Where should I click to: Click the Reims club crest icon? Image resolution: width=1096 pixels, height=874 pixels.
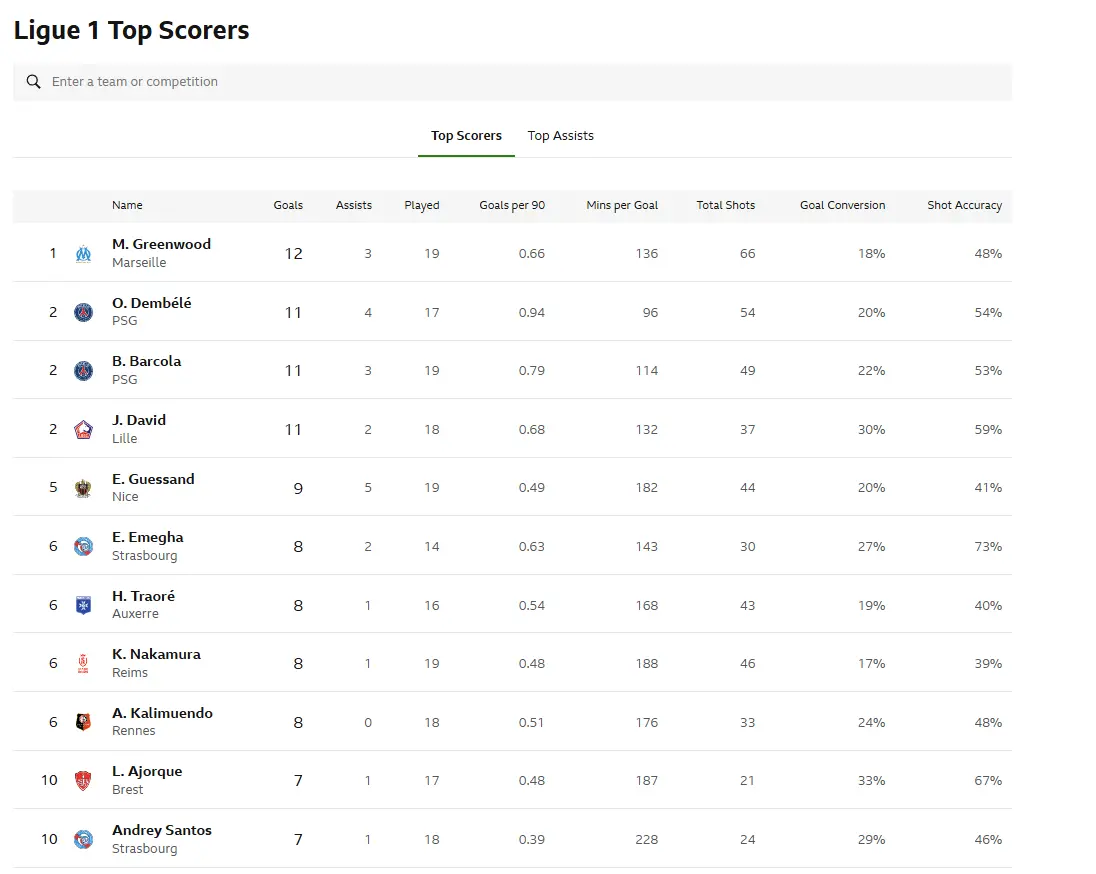click(83, 664)
